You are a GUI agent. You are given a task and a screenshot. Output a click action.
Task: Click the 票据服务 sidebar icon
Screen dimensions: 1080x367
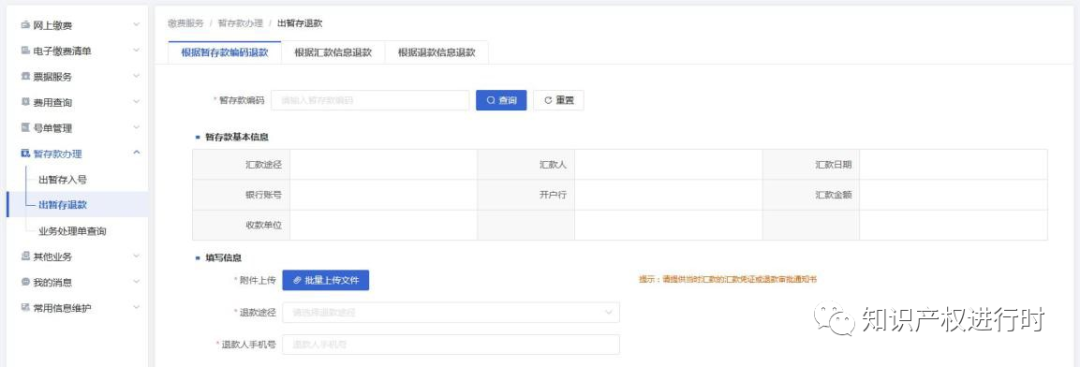[x=25, y=76]
